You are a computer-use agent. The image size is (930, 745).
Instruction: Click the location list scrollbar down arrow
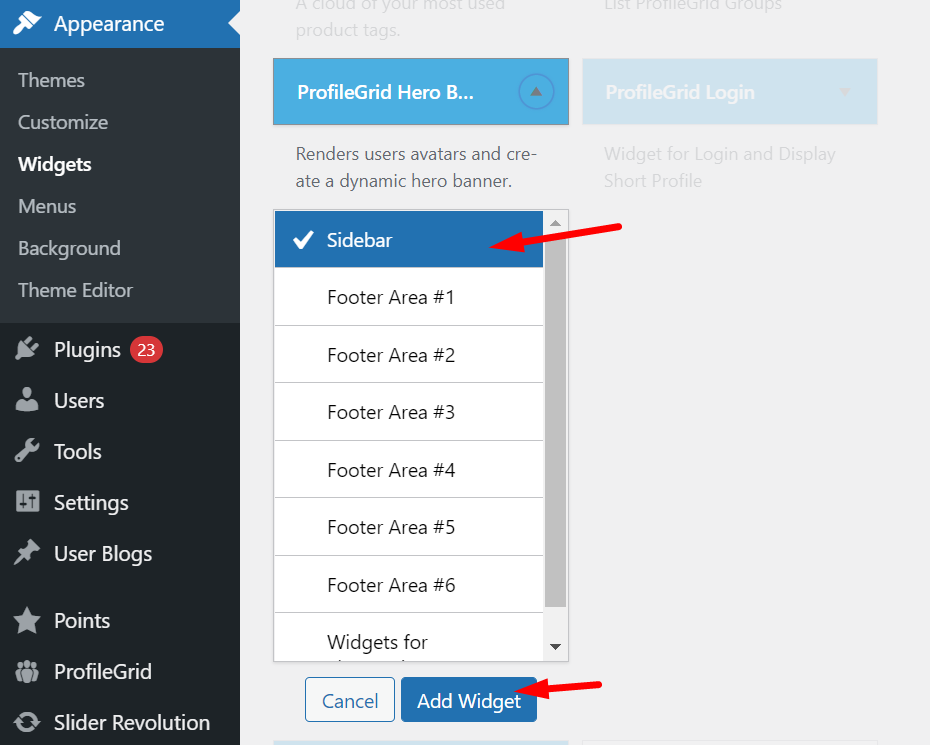556,647
